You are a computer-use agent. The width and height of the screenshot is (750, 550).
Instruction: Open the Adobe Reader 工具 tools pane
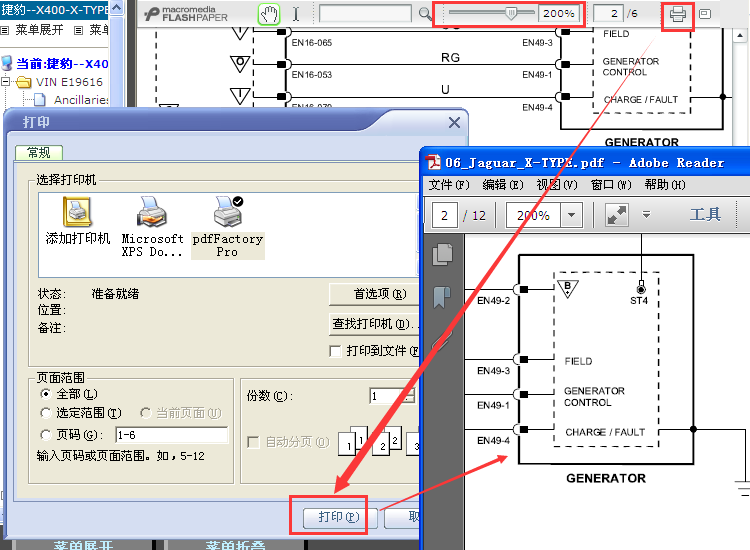[705, 214]
